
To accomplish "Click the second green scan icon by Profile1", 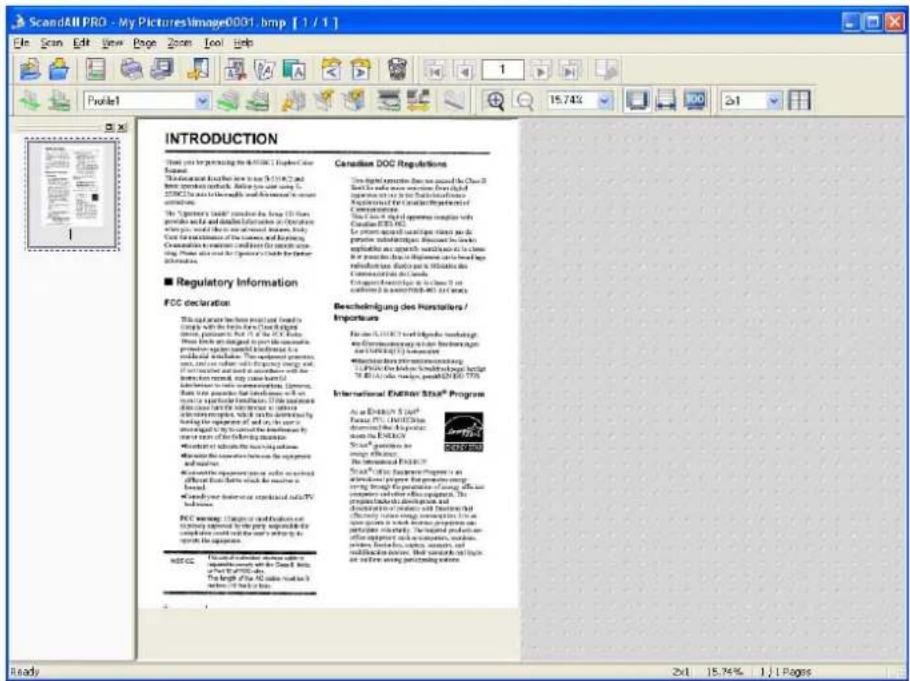I will tap(59, 100).
